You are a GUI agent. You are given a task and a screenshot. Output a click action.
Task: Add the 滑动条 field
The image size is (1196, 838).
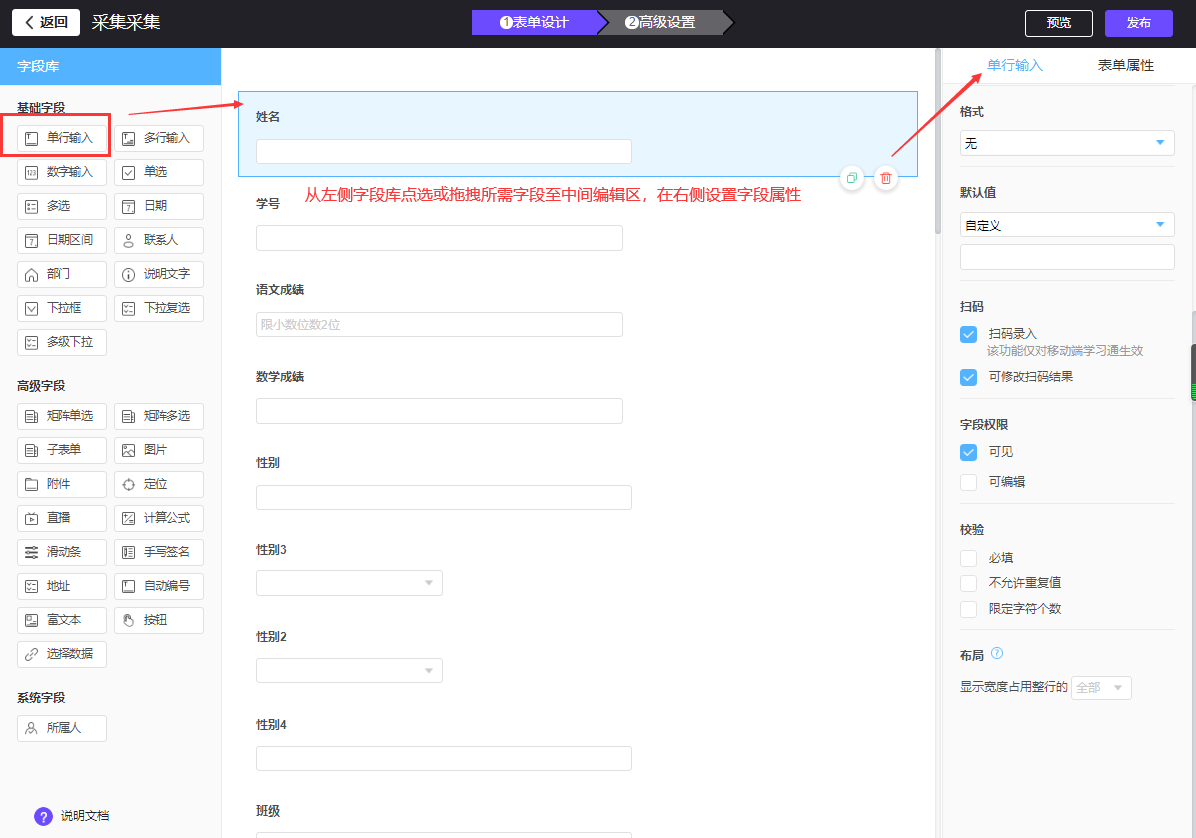(x=62, y=552)
